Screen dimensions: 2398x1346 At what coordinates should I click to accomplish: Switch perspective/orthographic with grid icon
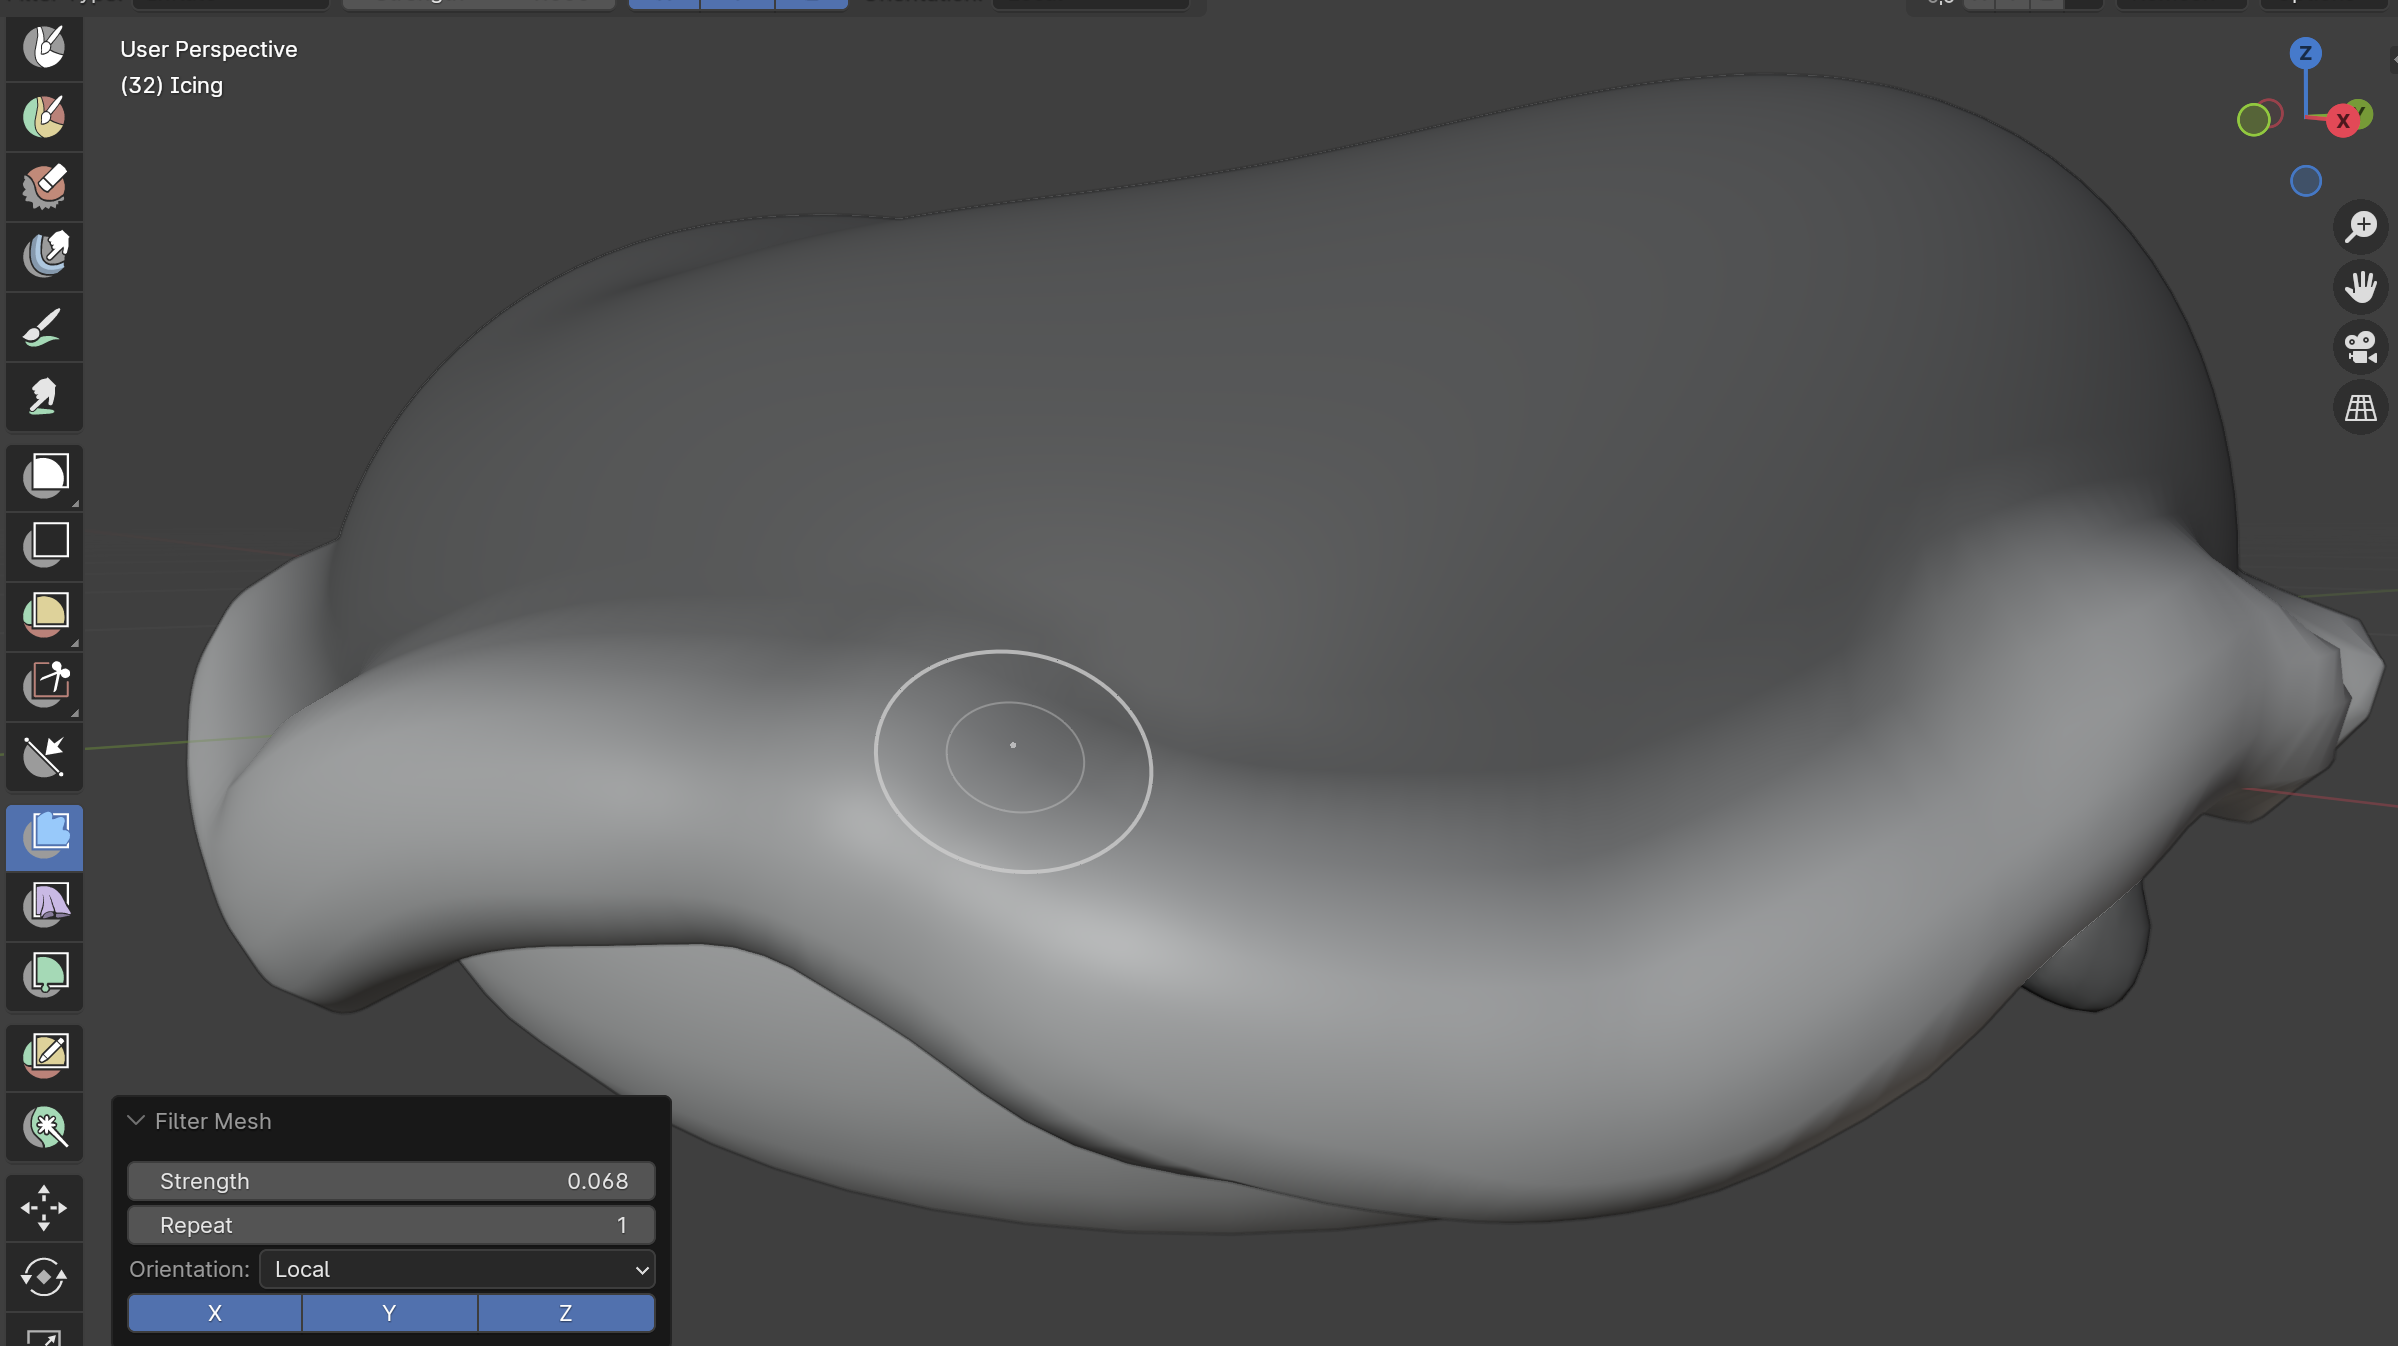click(x=2360, y=408)
